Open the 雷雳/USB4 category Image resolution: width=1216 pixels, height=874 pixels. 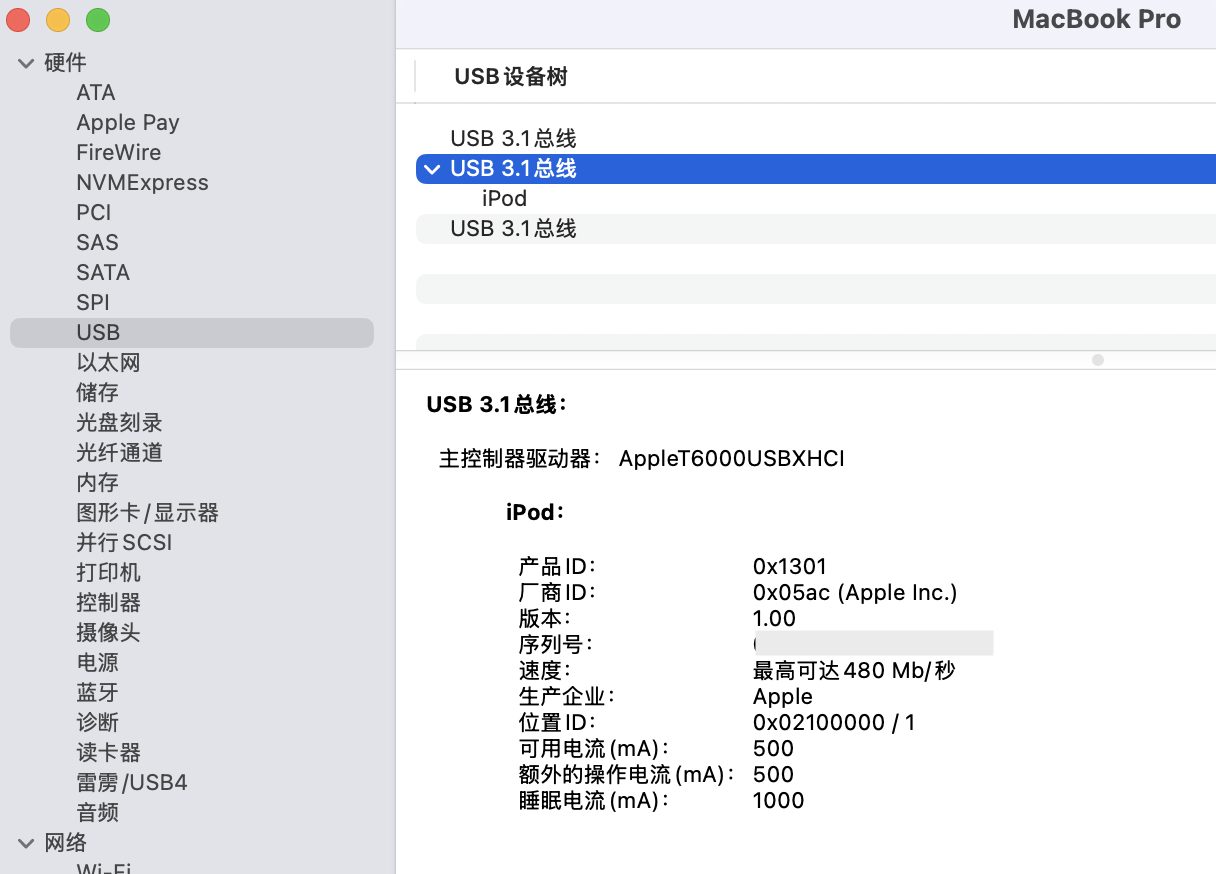(132, 783)
